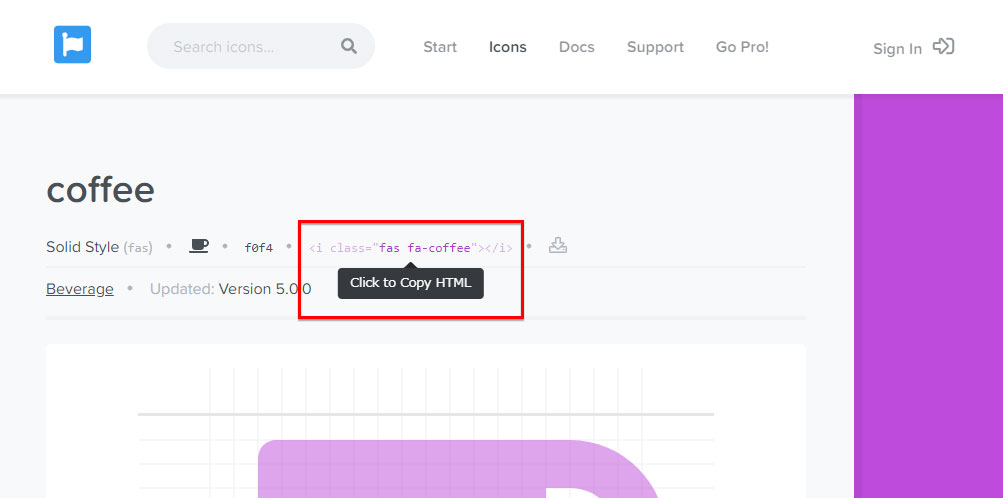Click the sign-in arrow icon
The image size is (1003, 498).
click(943, 46)
